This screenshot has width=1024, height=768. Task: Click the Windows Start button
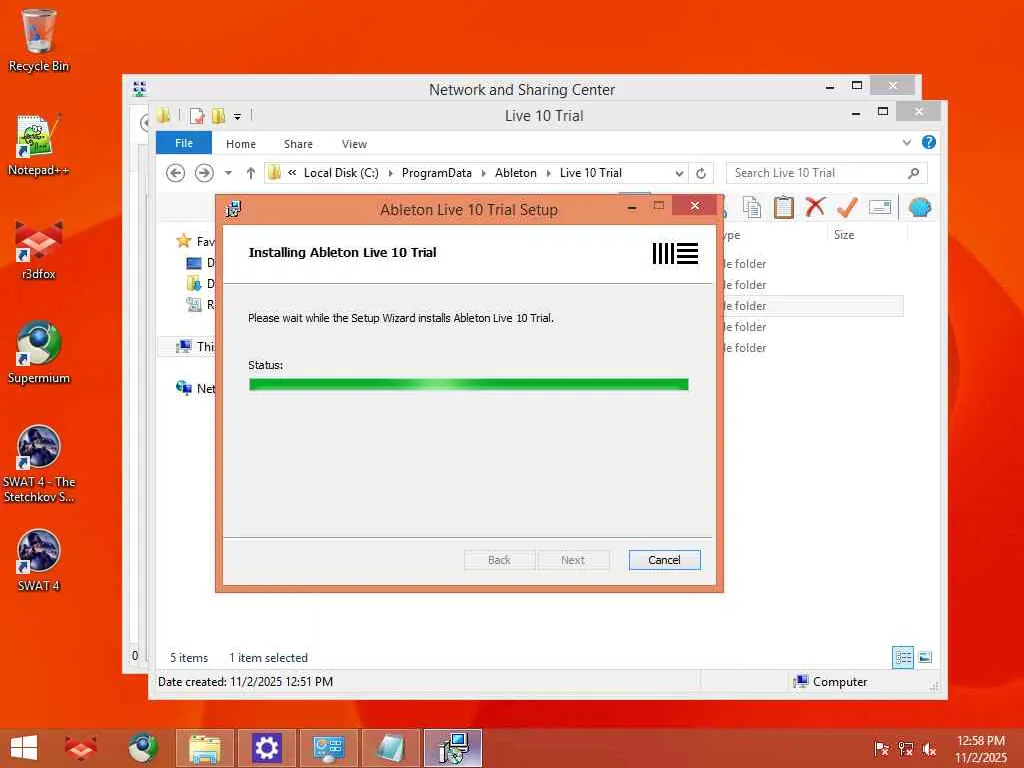pos(24,748)
